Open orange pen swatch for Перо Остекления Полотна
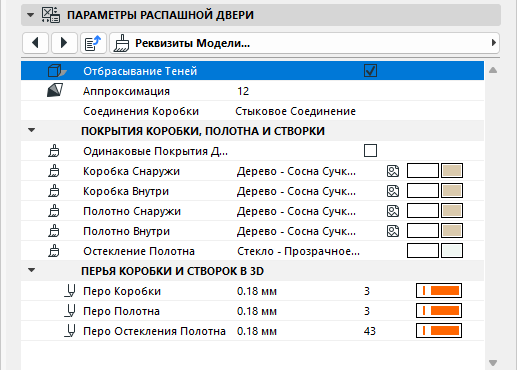The height and width of the screenshot is (370, 517). [439, 331]
